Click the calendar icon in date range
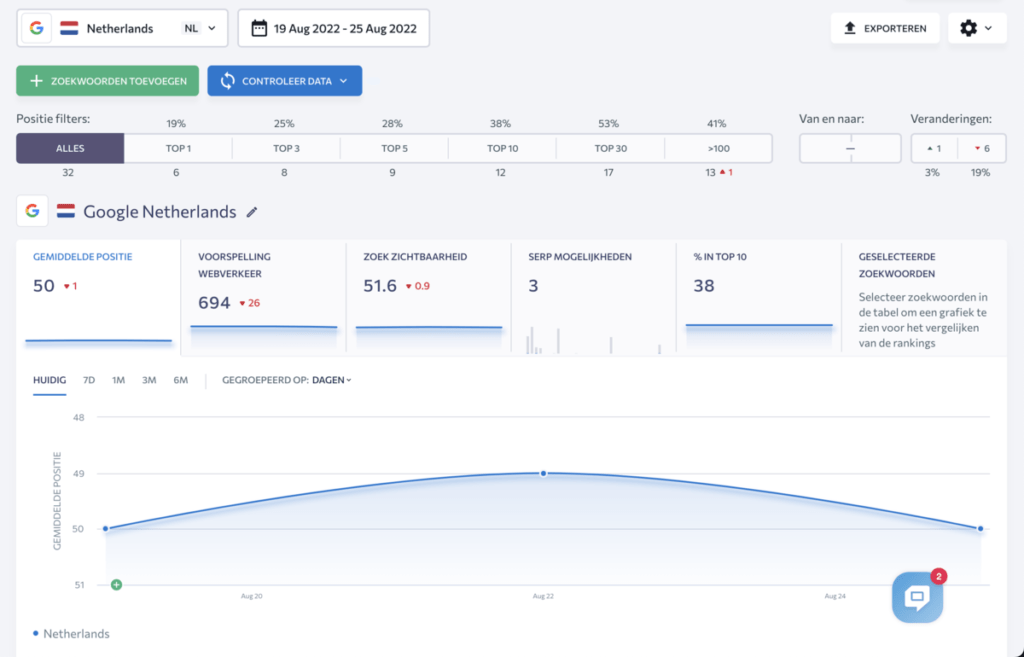This screenshot has width=1024, height=657. [x=259, y=29]
